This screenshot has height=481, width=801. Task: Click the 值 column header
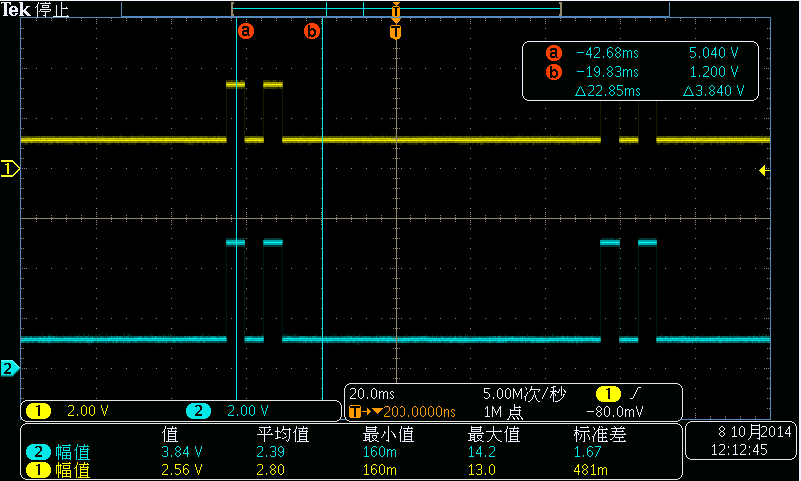click(170, 435)
